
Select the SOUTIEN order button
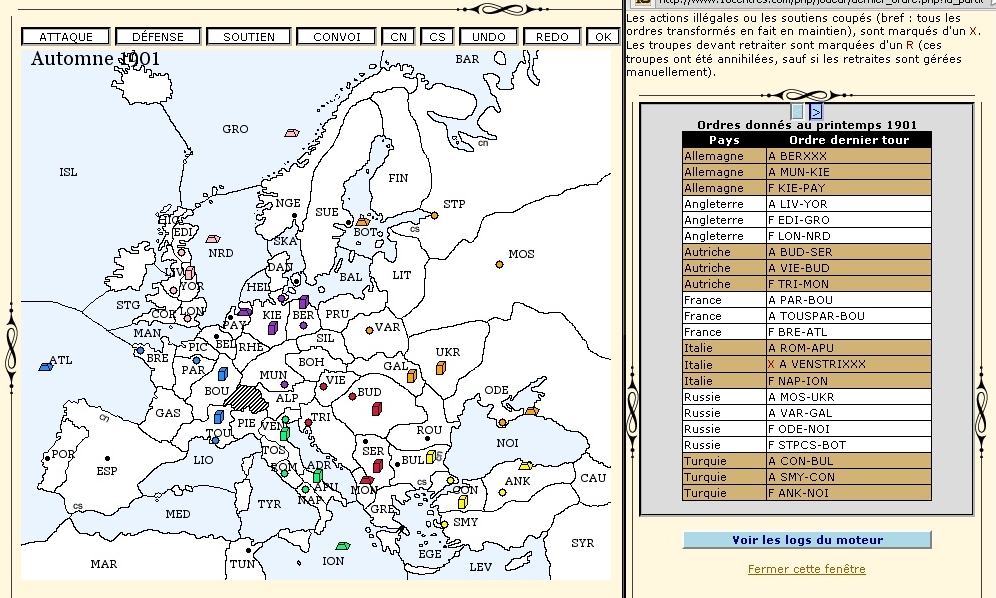point(249,37)
